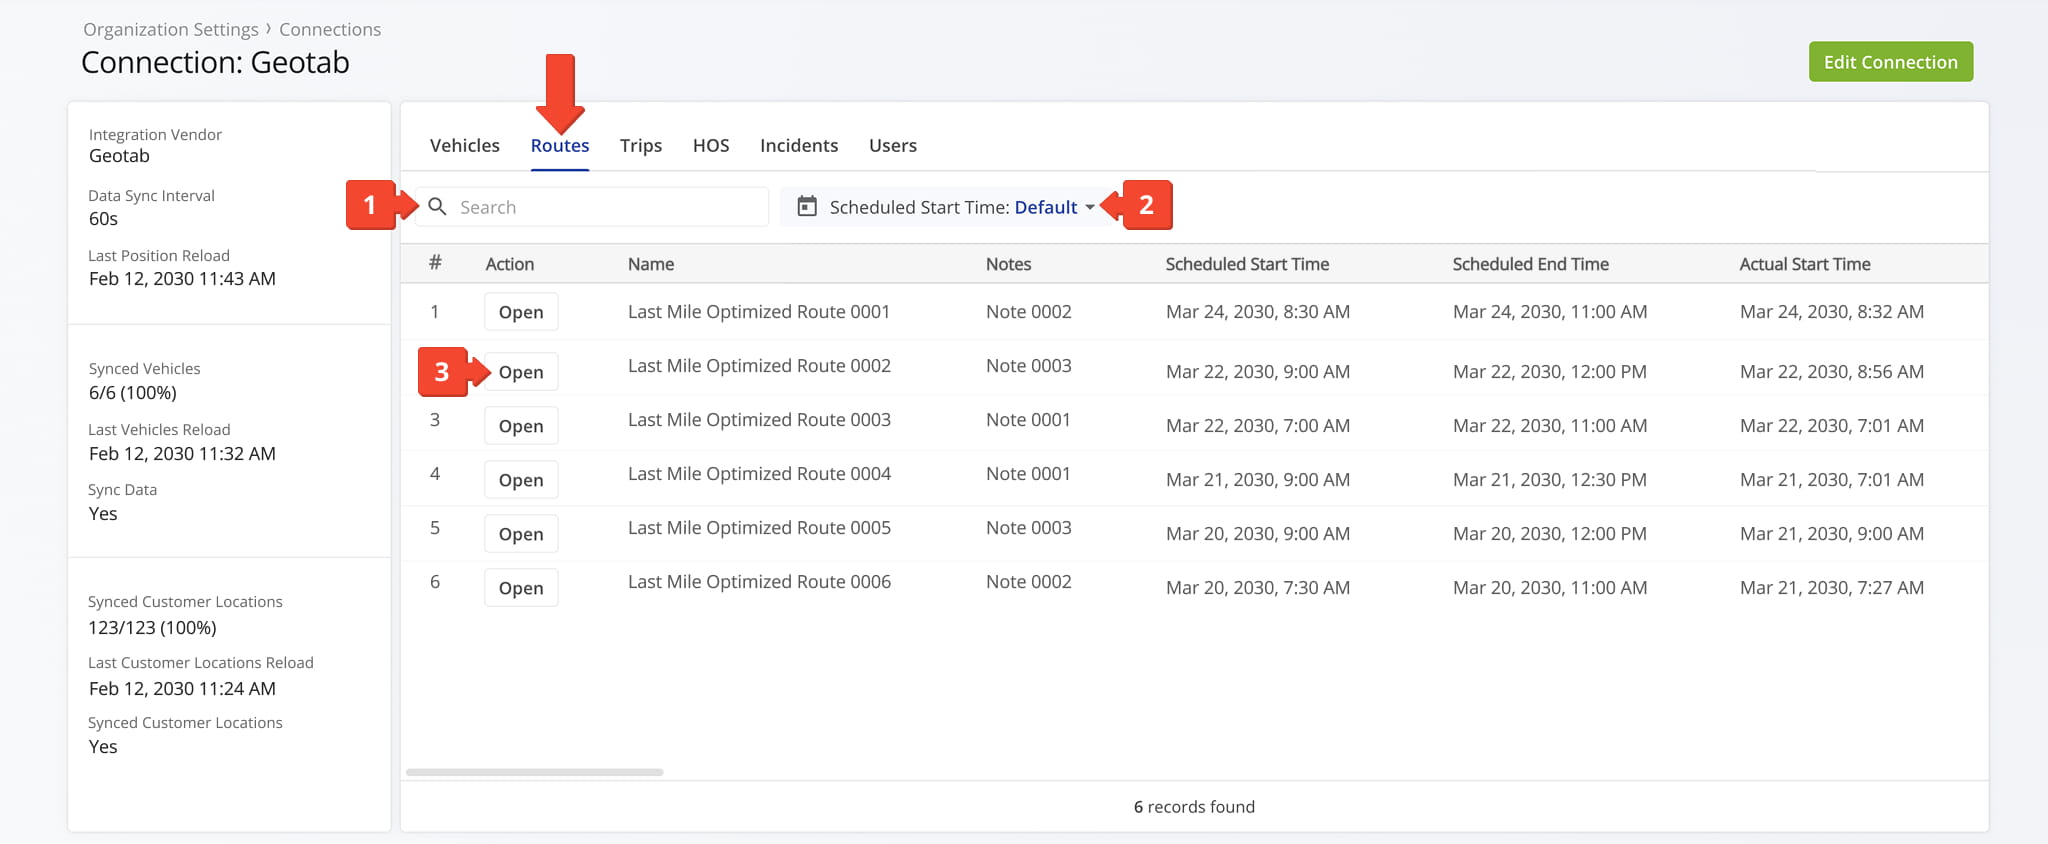The image size is (2048, 844).
Task: Navigate to Organization Settings breadcrumb
Action: click(171, 30)
